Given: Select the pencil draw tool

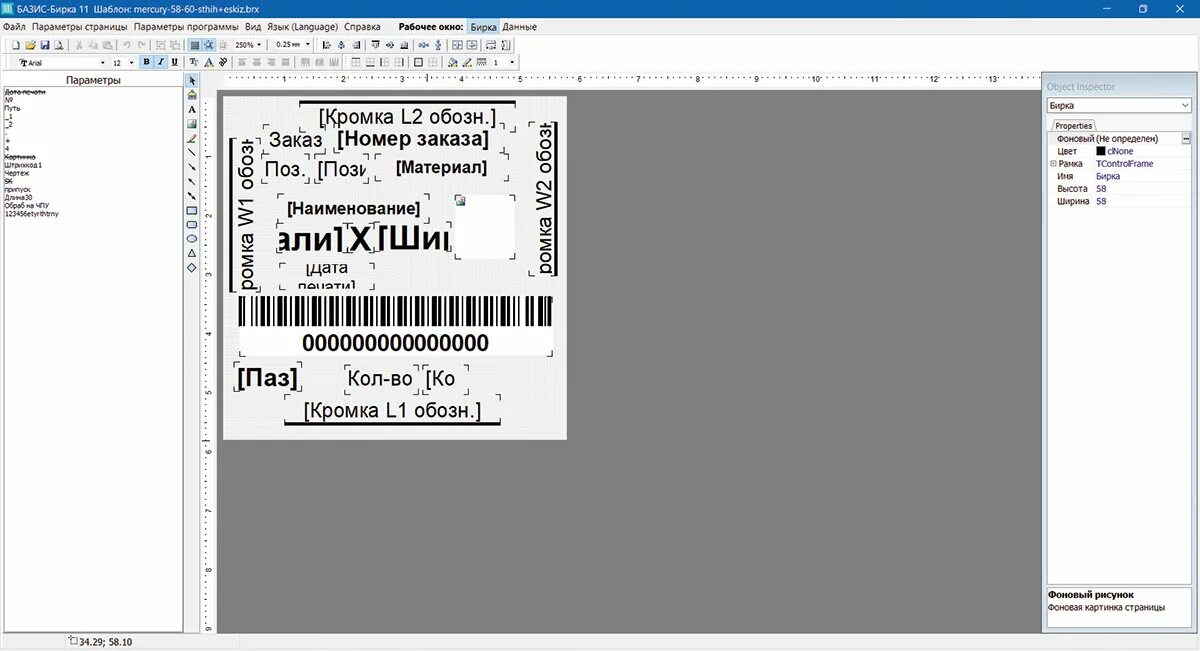Looking at the screenshot, I should (191, 137).
